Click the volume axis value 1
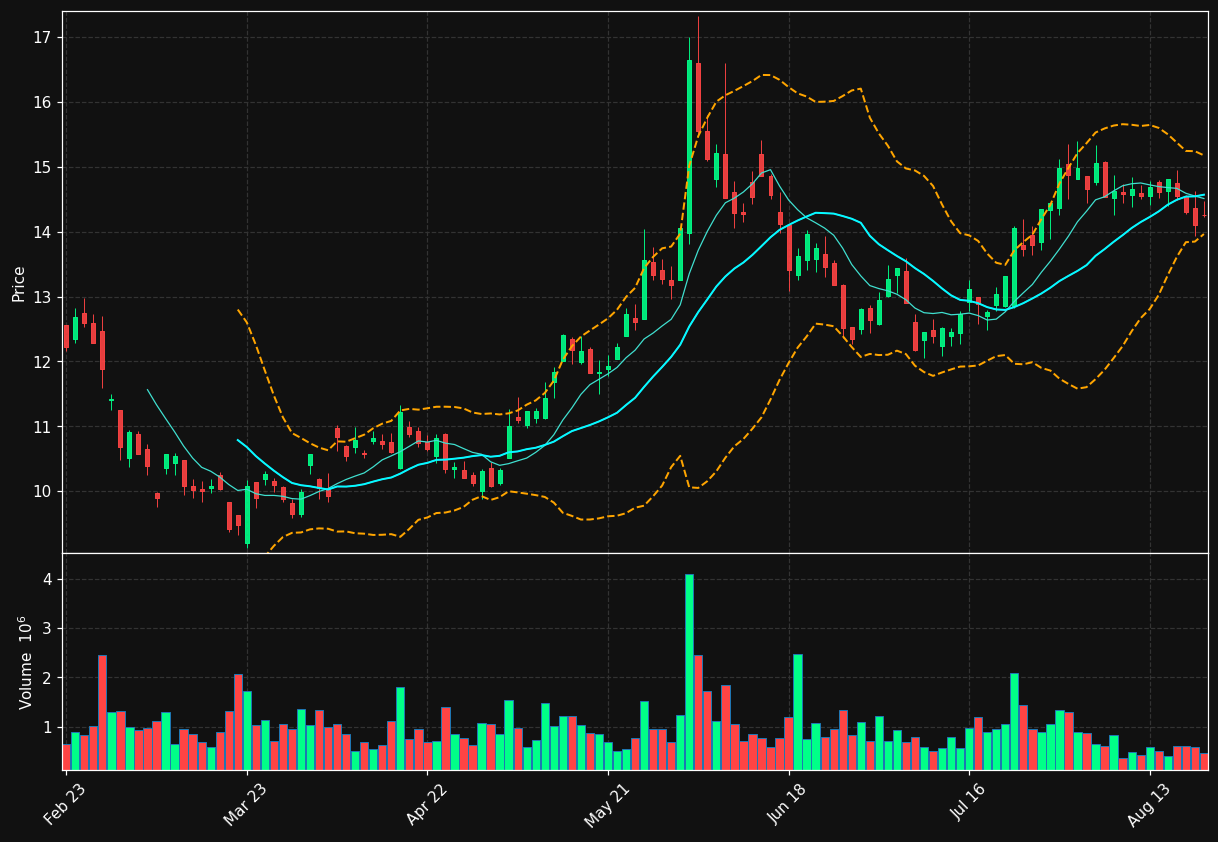The height and width of the screenshot is (842, 1218). tap(47, 727)
